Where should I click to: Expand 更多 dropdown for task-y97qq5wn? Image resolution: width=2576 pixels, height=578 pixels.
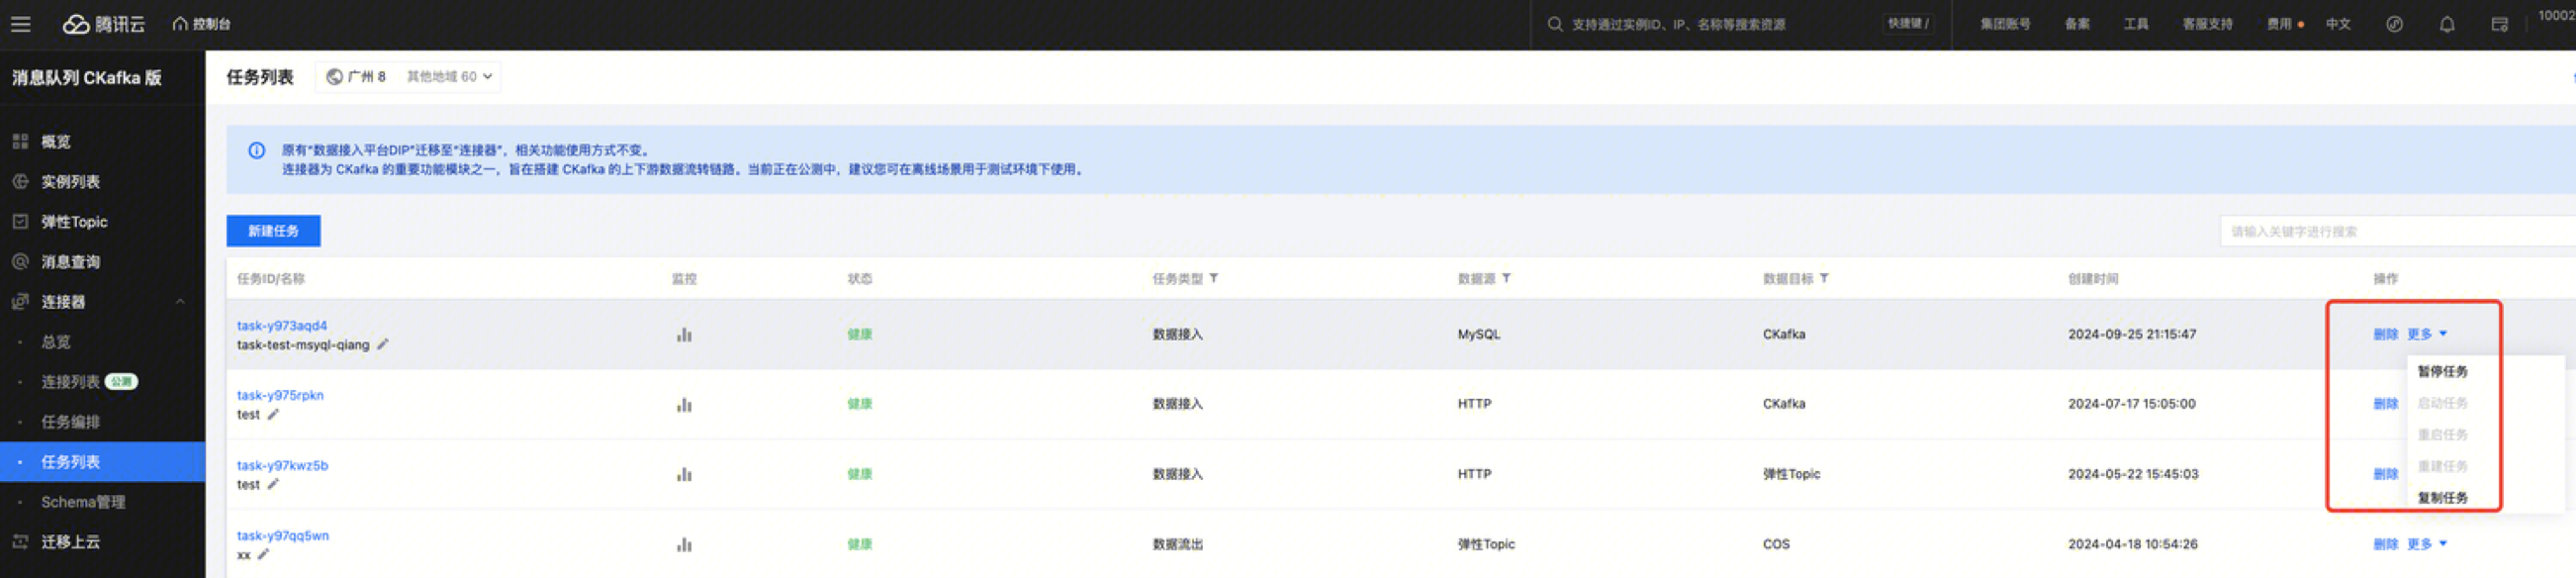coord(2426,544)
